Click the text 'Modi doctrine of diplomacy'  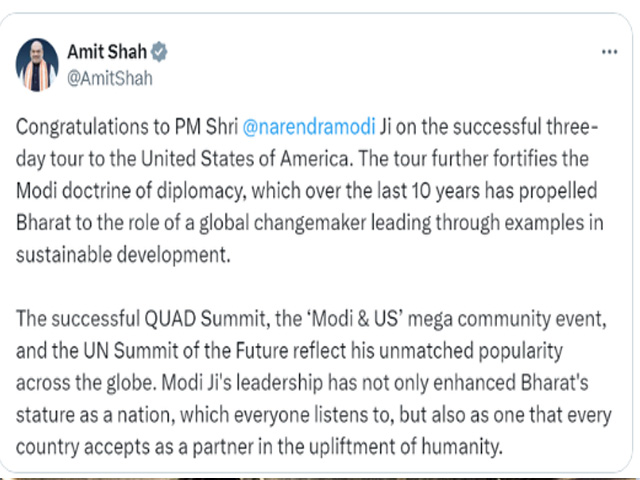click(131, 191)
